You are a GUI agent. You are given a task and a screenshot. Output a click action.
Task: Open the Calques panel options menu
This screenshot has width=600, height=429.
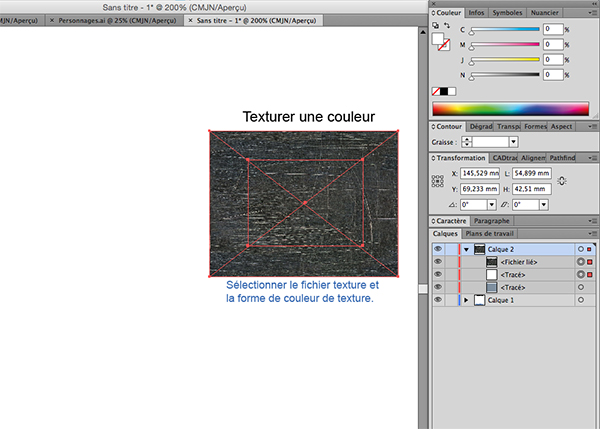coord(592,233)
